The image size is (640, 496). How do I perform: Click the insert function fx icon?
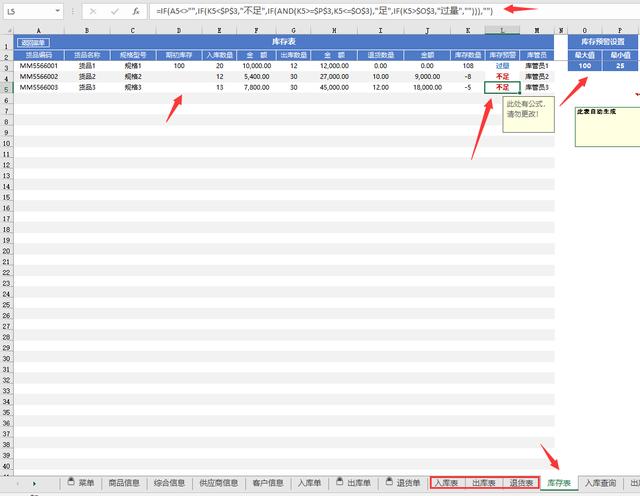(x=135, y=11)
